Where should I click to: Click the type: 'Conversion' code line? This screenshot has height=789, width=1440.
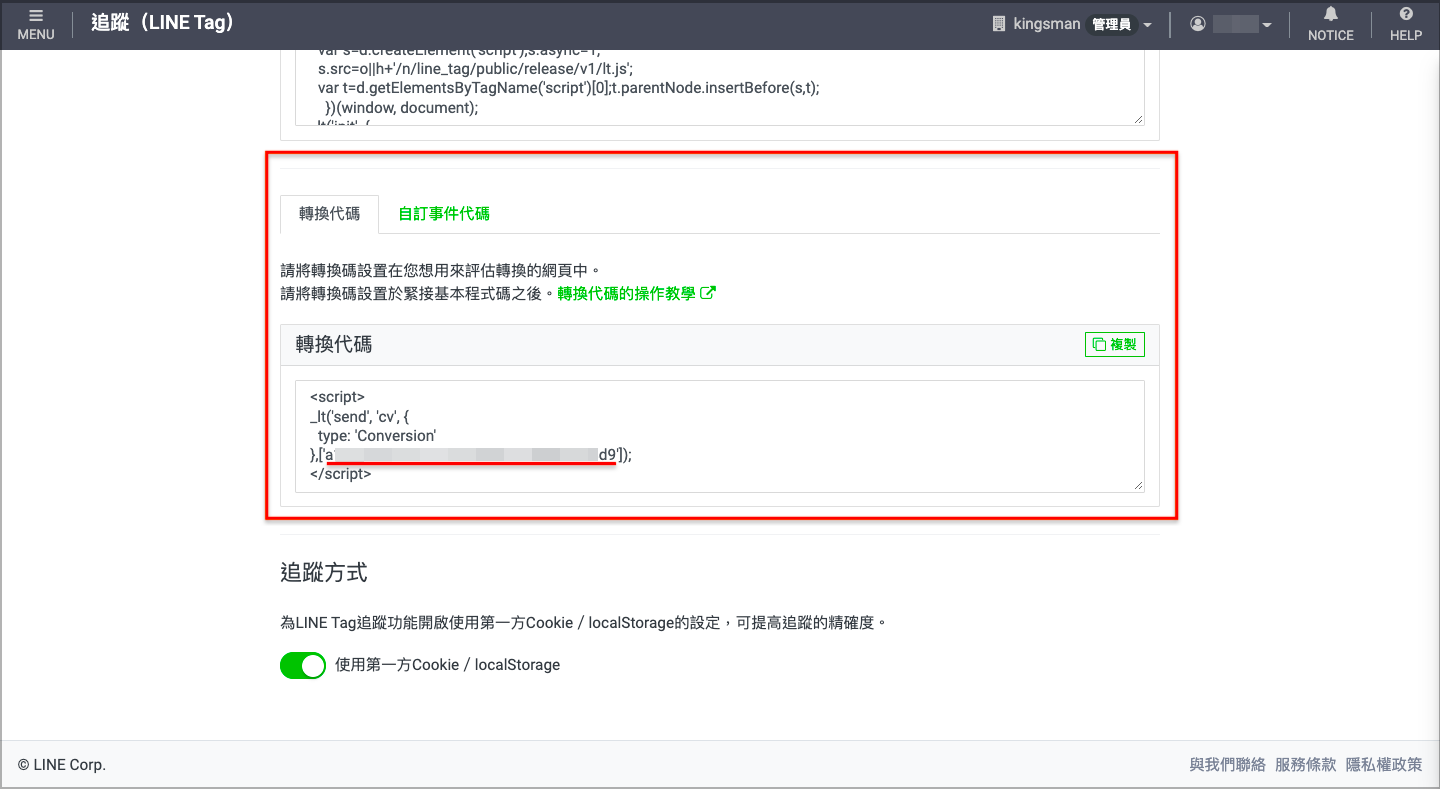(377, 436)
